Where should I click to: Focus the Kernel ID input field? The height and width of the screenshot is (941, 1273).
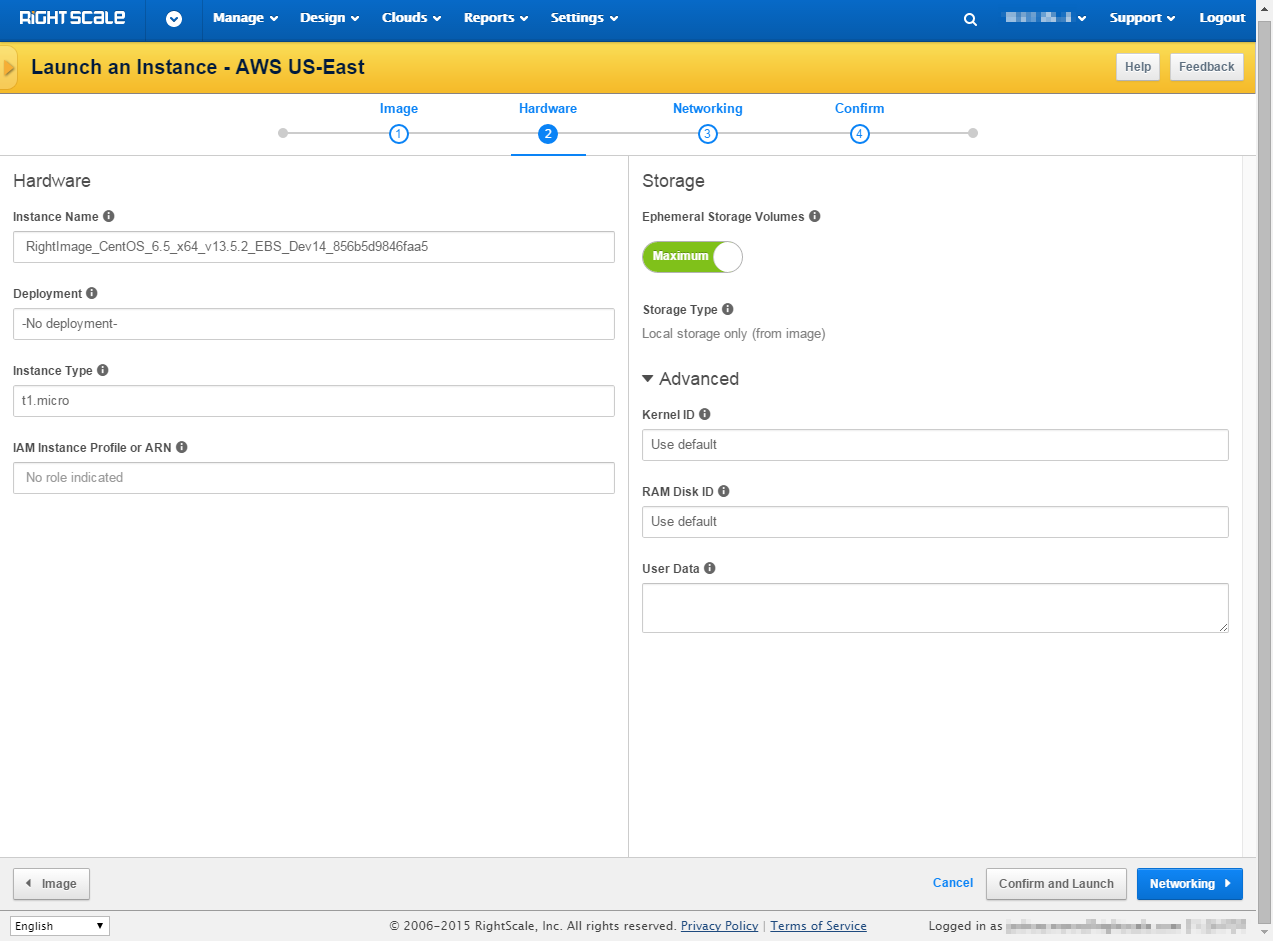pyautogui.click(x=935, y=445)
